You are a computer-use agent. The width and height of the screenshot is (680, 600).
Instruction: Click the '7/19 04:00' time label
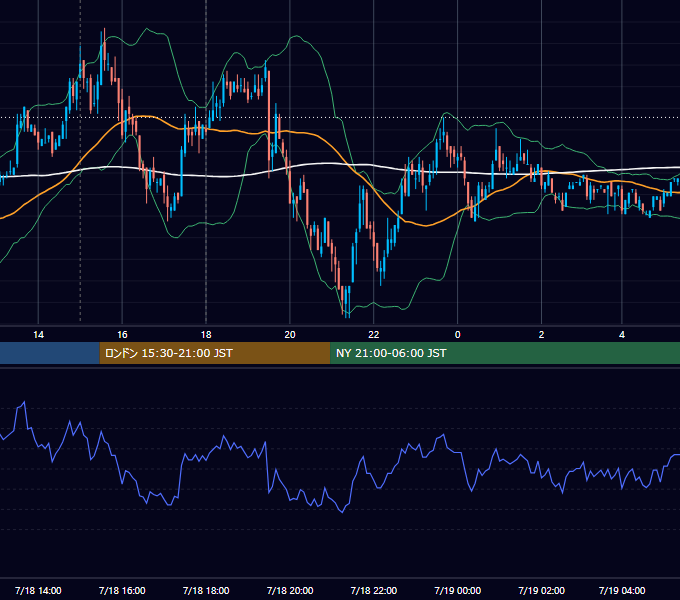pyautogui.click(x=622, y=590)
